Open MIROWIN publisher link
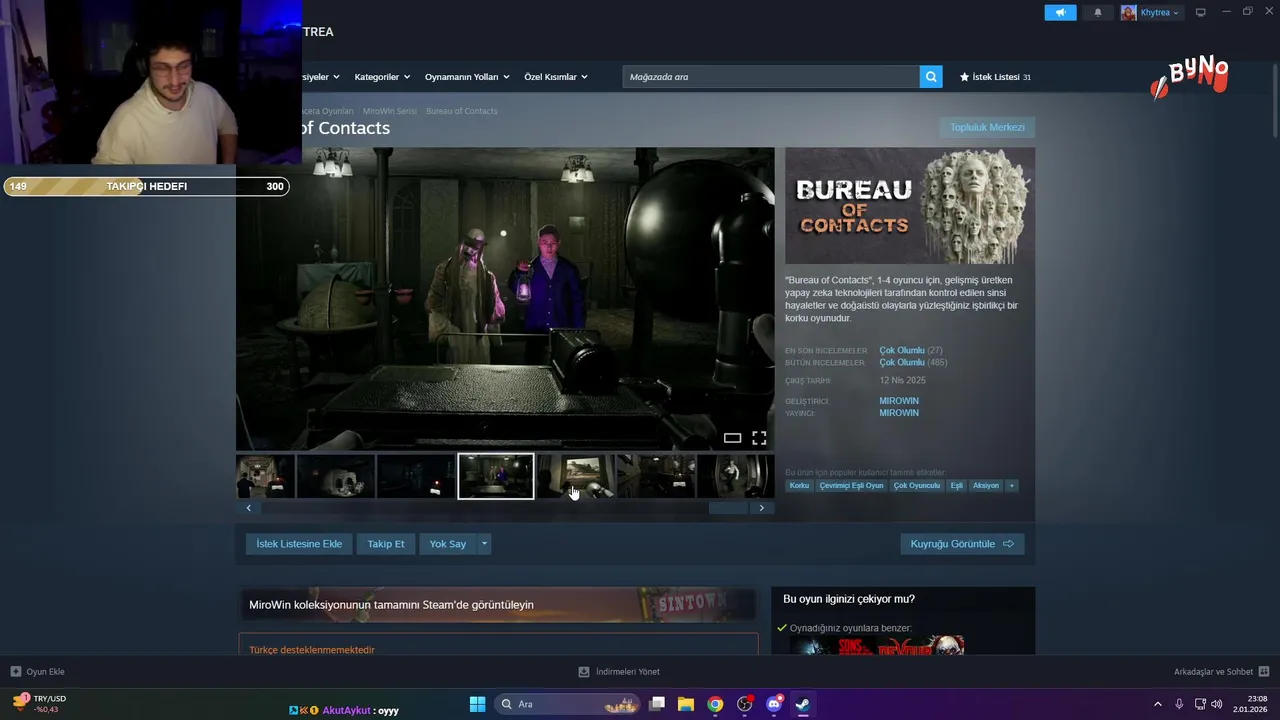Screen dimensions: 1280x720 tap(899, 413)
